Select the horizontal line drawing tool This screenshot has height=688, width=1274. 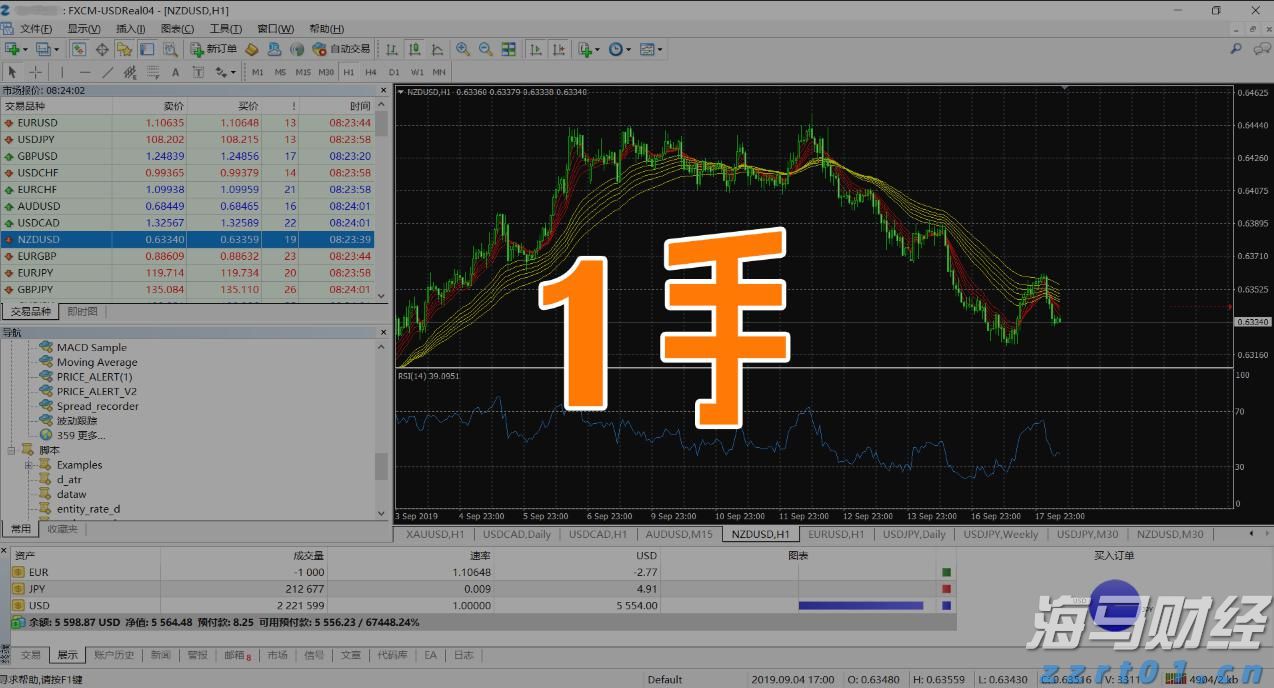click(84, 71)
